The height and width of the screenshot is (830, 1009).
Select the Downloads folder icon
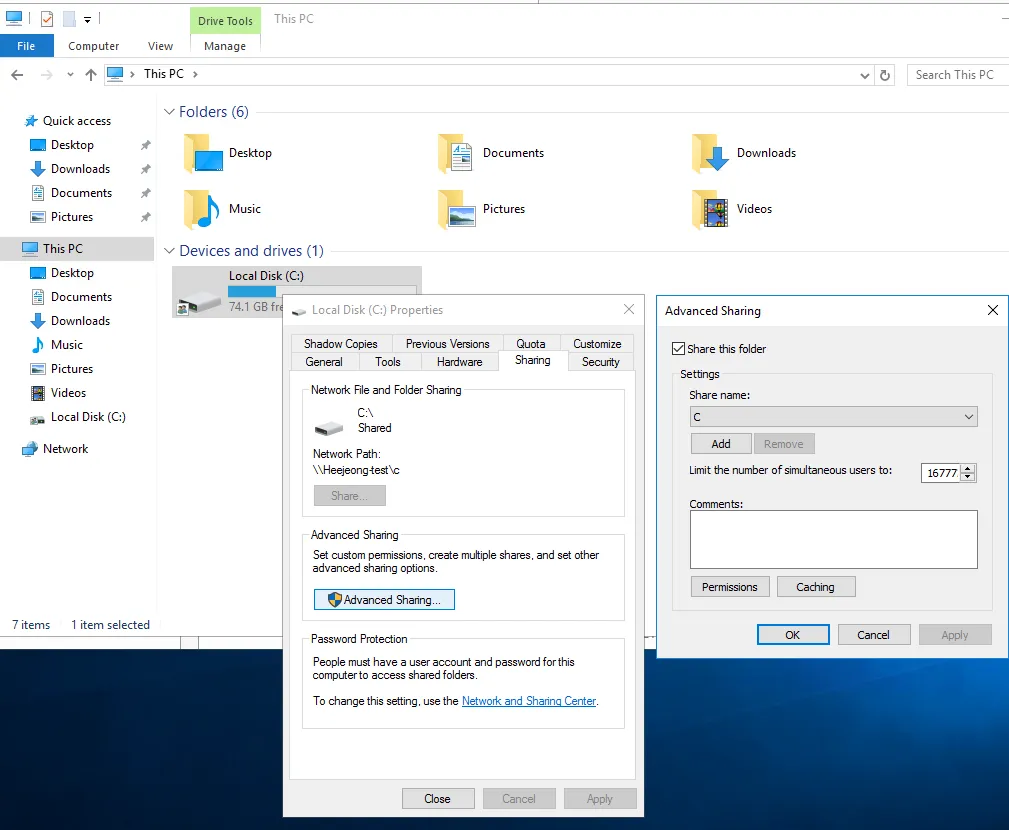(710, 153)
